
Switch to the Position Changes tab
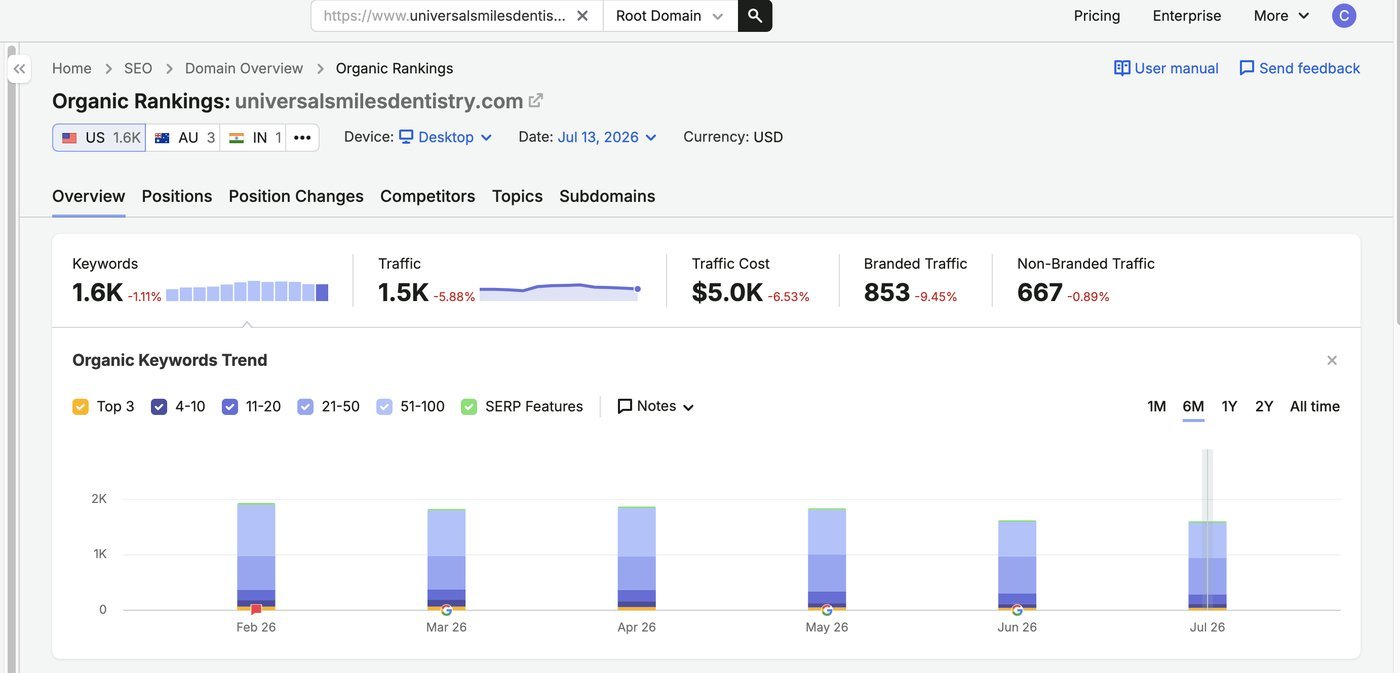[x=296, y=196]
